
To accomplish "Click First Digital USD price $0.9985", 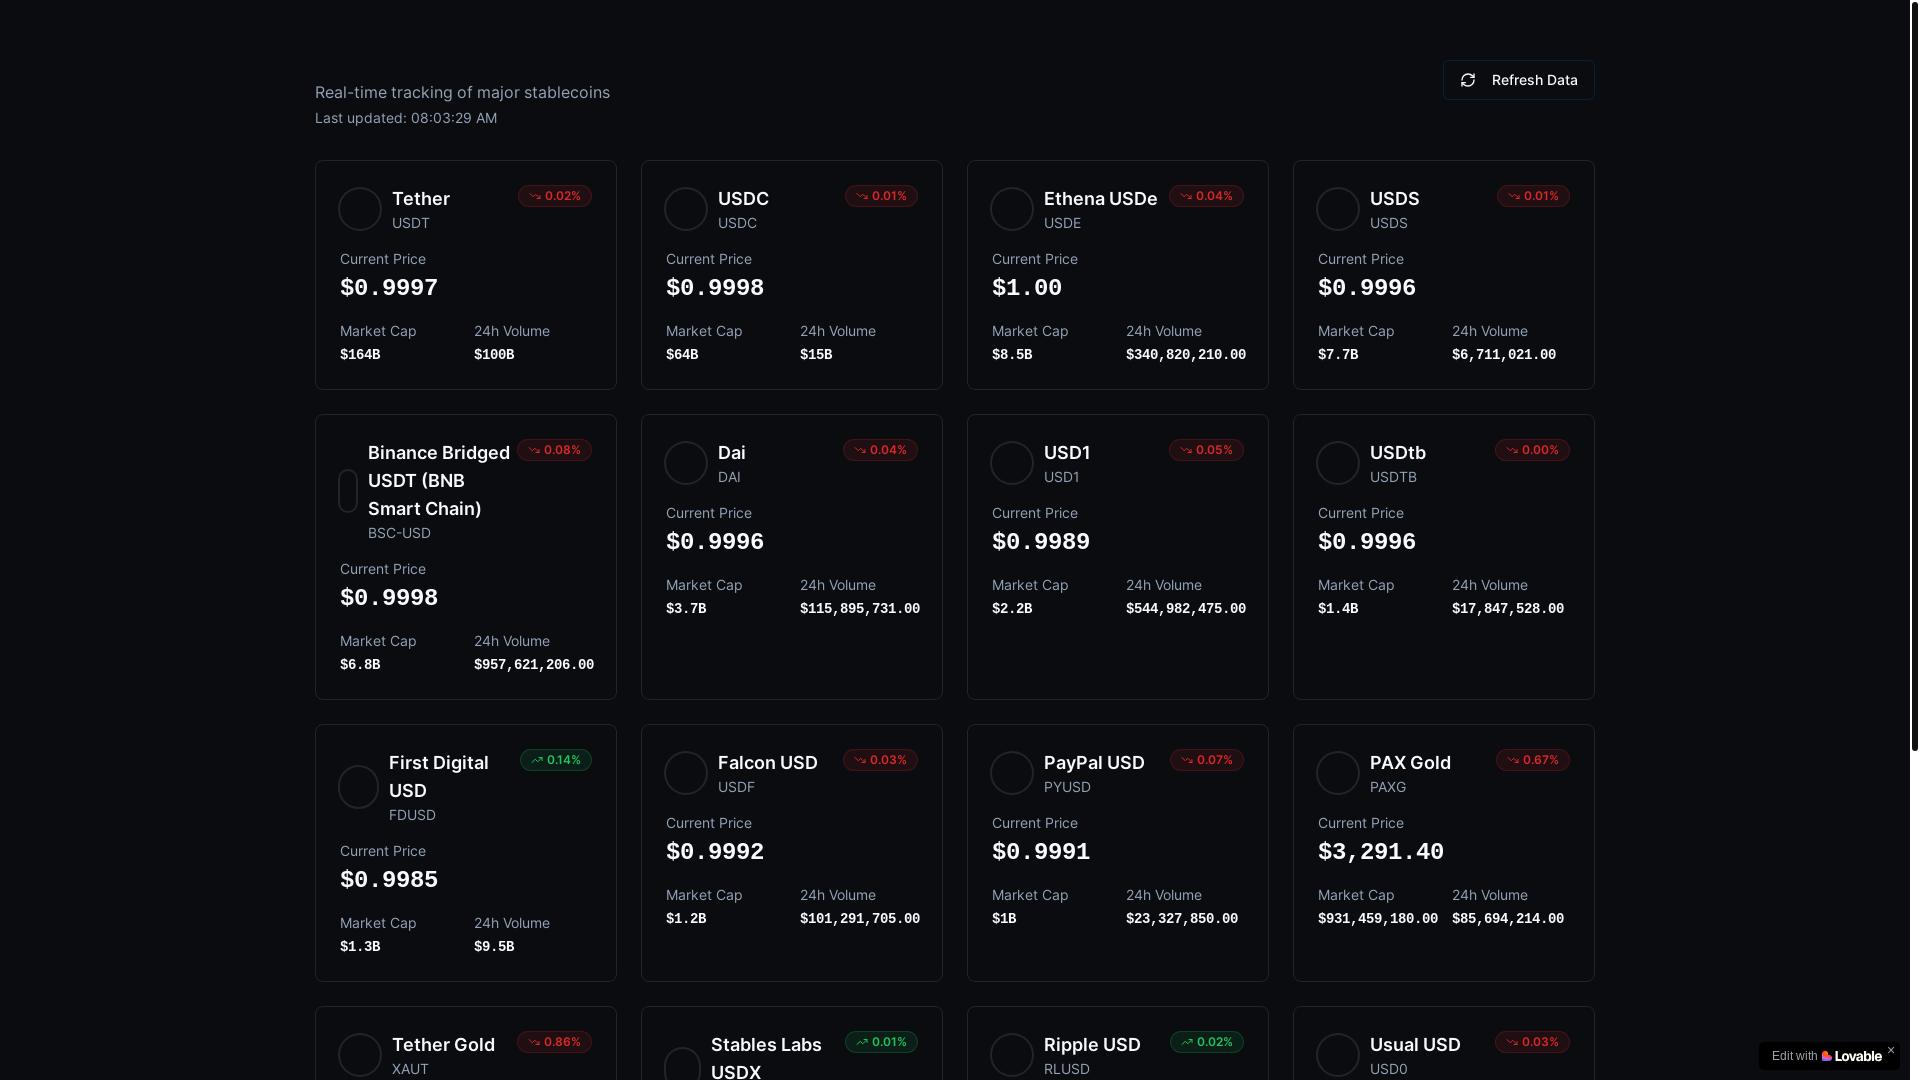I will pyautogui.click(x=389, y=880).
